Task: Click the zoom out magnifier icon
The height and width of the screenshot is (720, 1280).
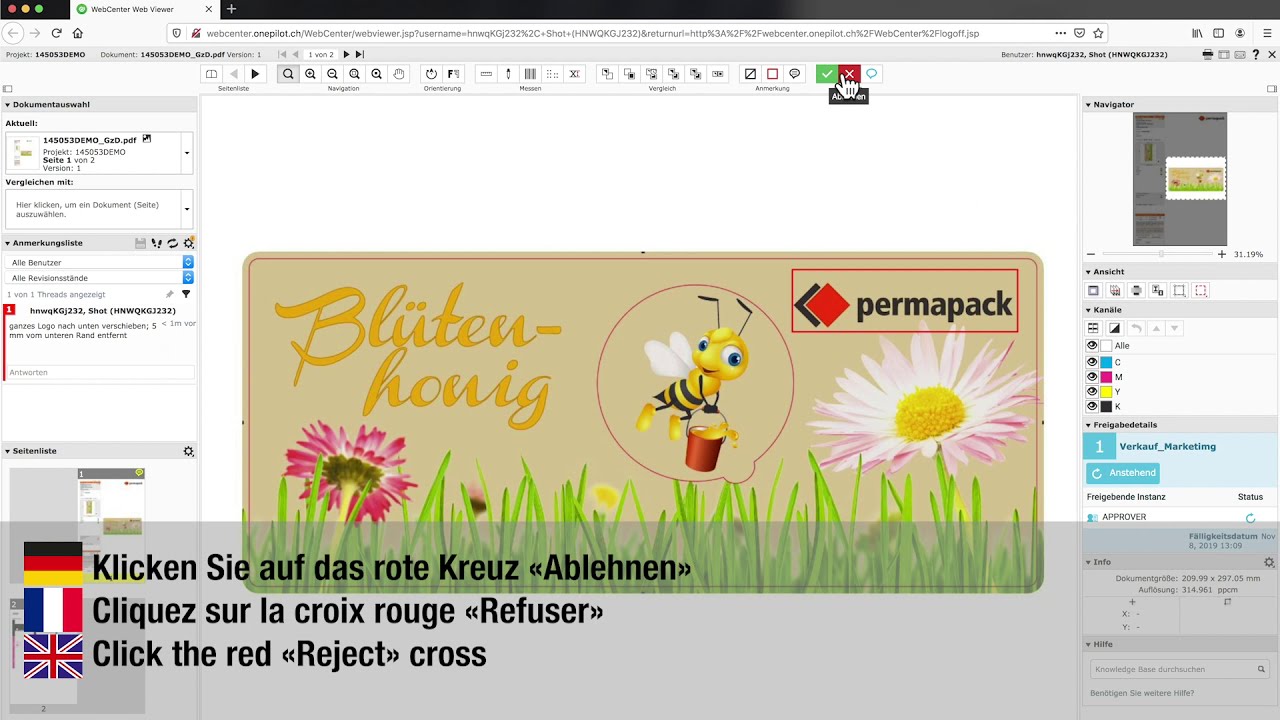Action: click(332, 74)
